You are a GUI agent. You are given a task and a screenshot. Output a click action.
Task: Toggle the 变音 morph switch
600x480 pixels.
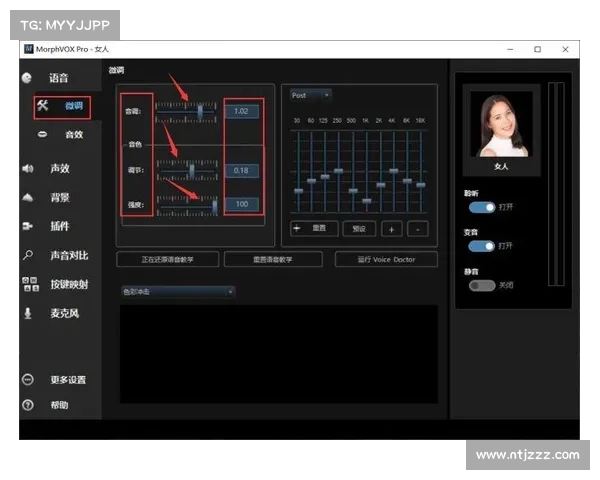[x=482, y=246]
